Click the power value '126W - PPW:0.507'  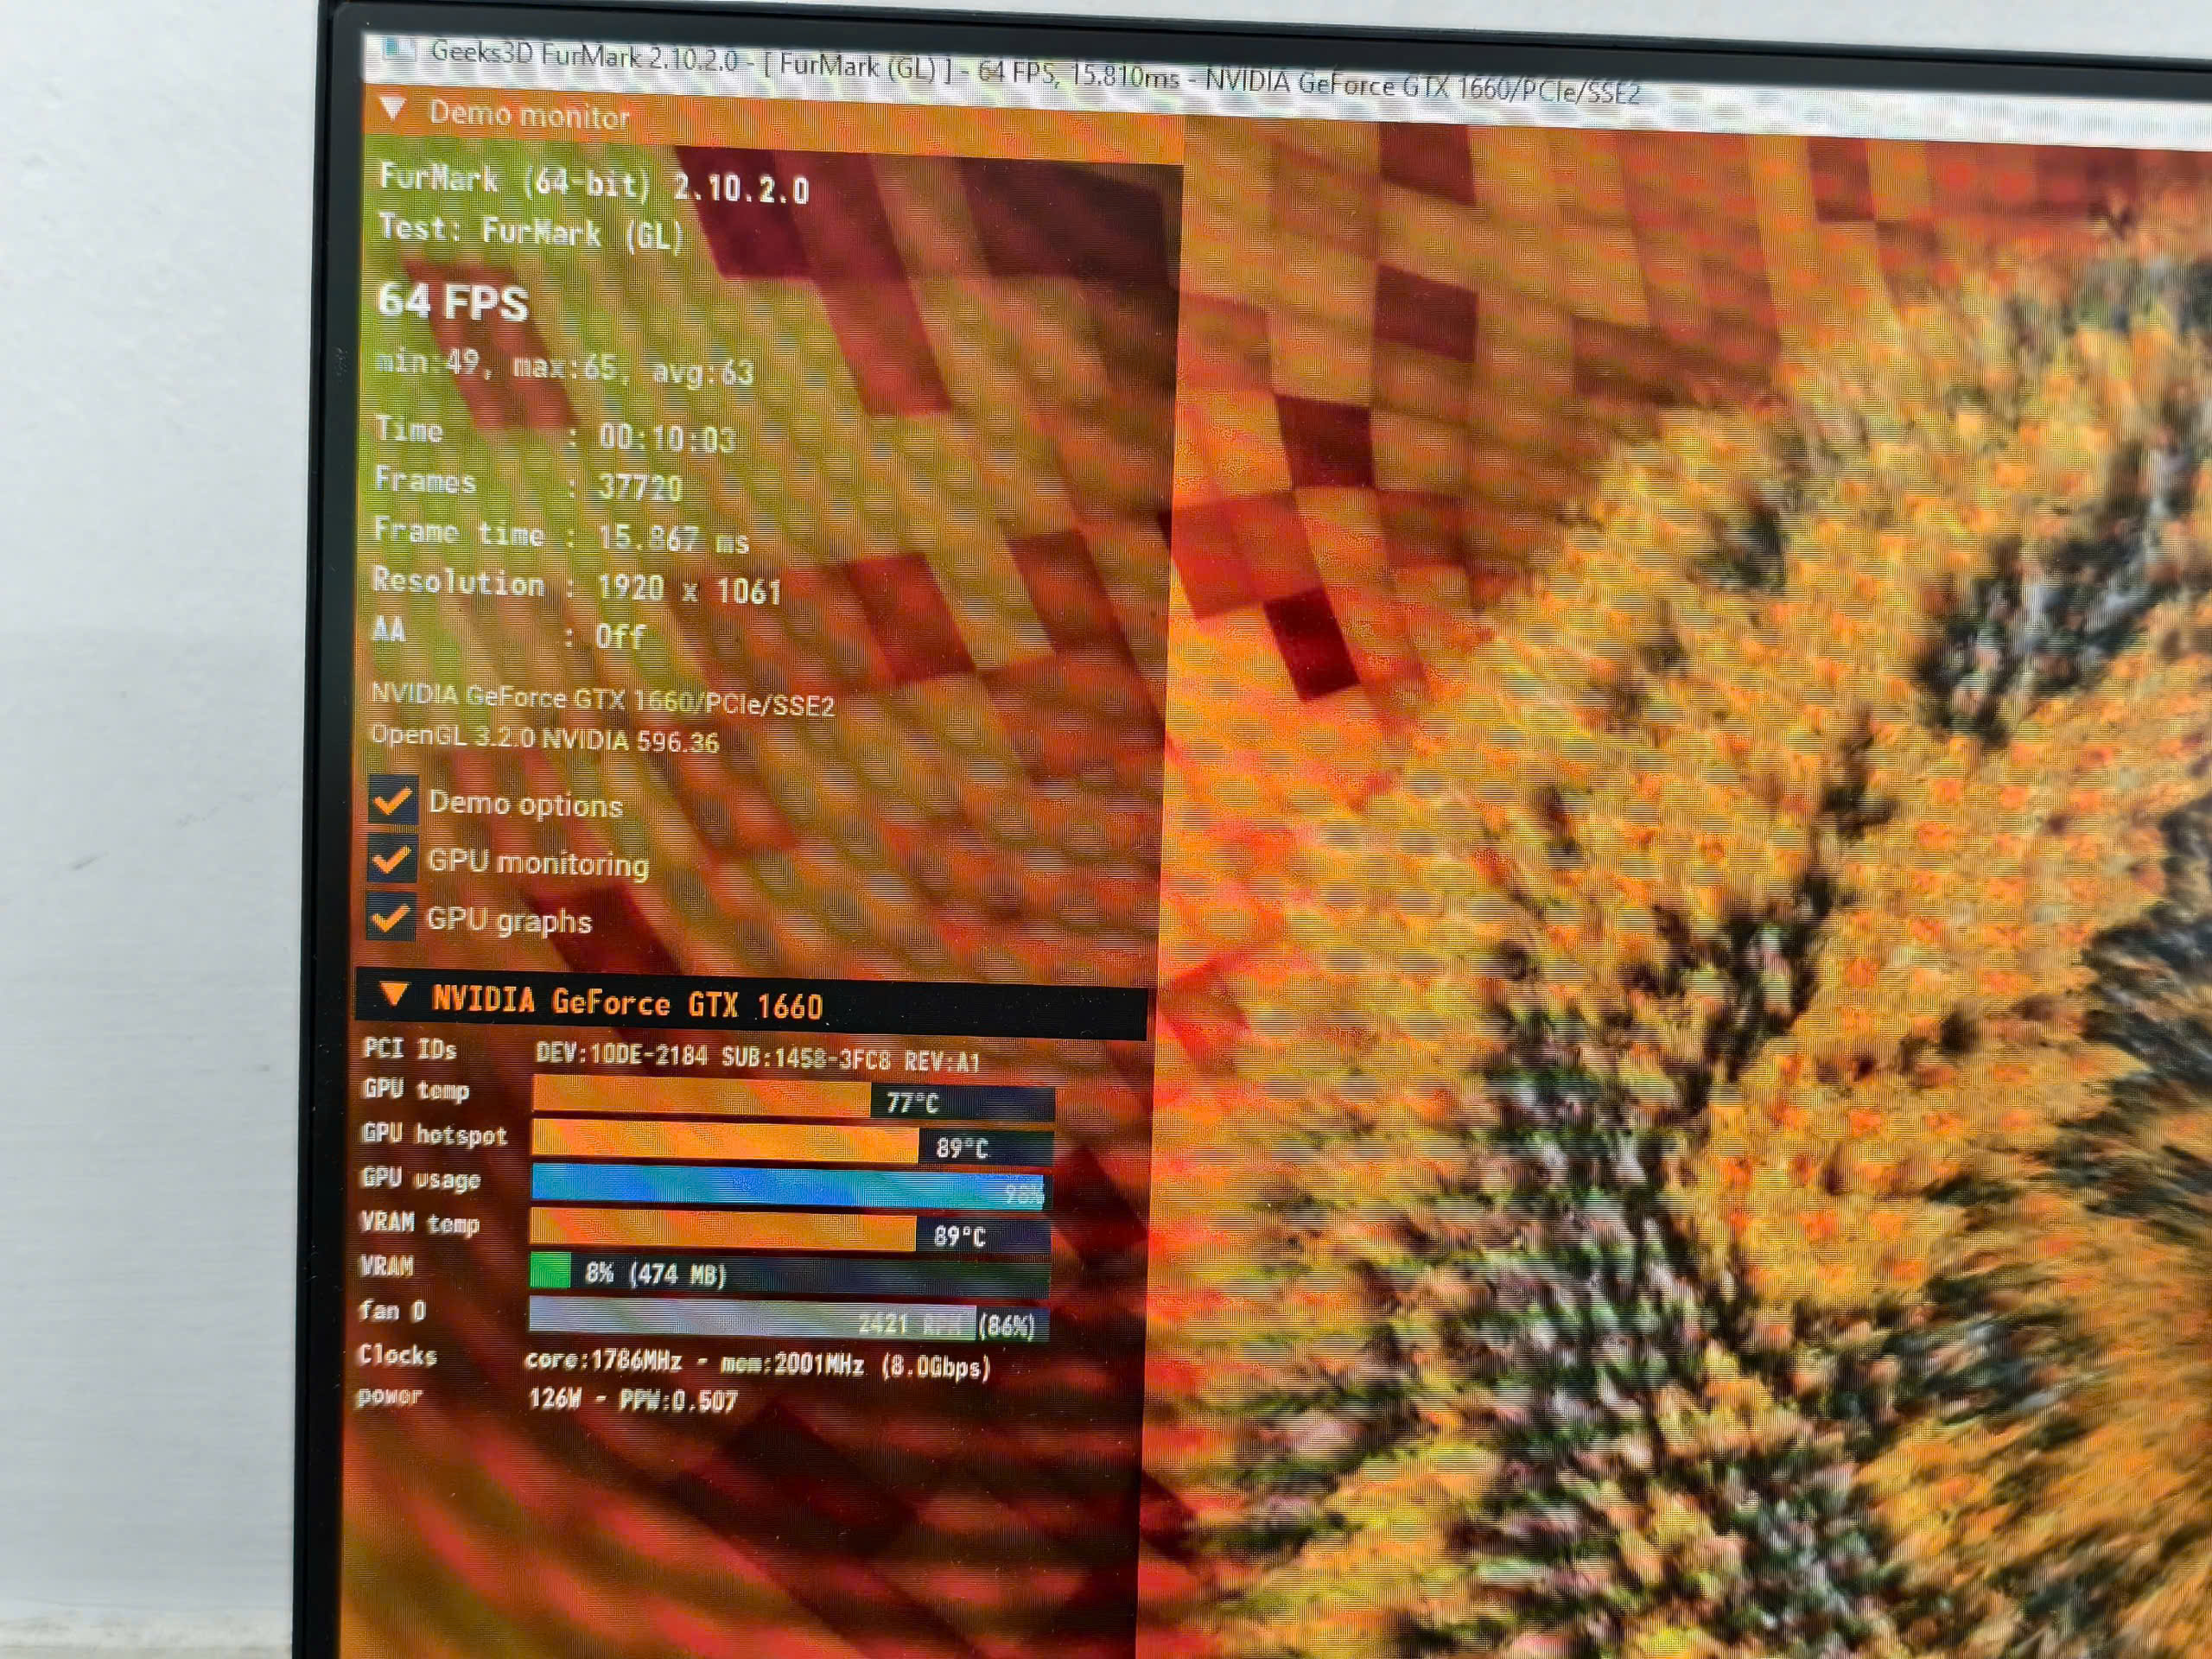(633, 1400)
